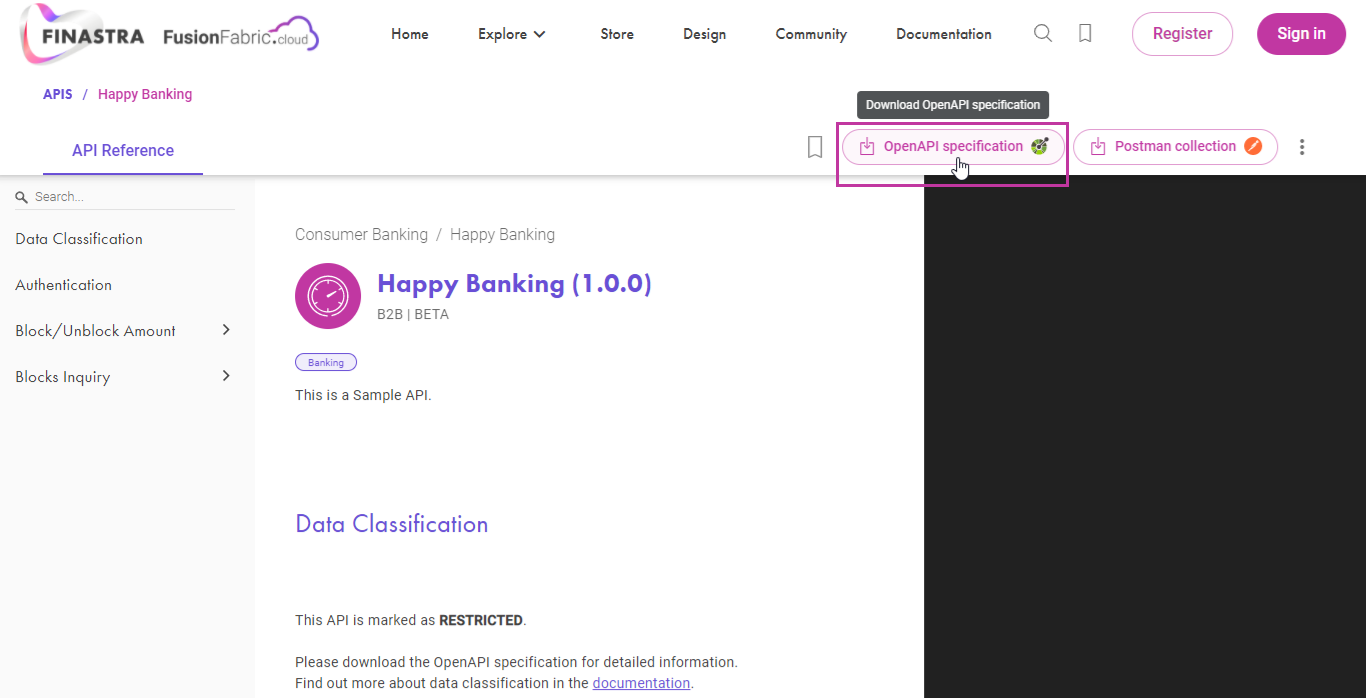Click the bookmark icon in top navigation bar
Image resolution: width=1366 pixels, height=698 pixels.
tap(1085, 33)
